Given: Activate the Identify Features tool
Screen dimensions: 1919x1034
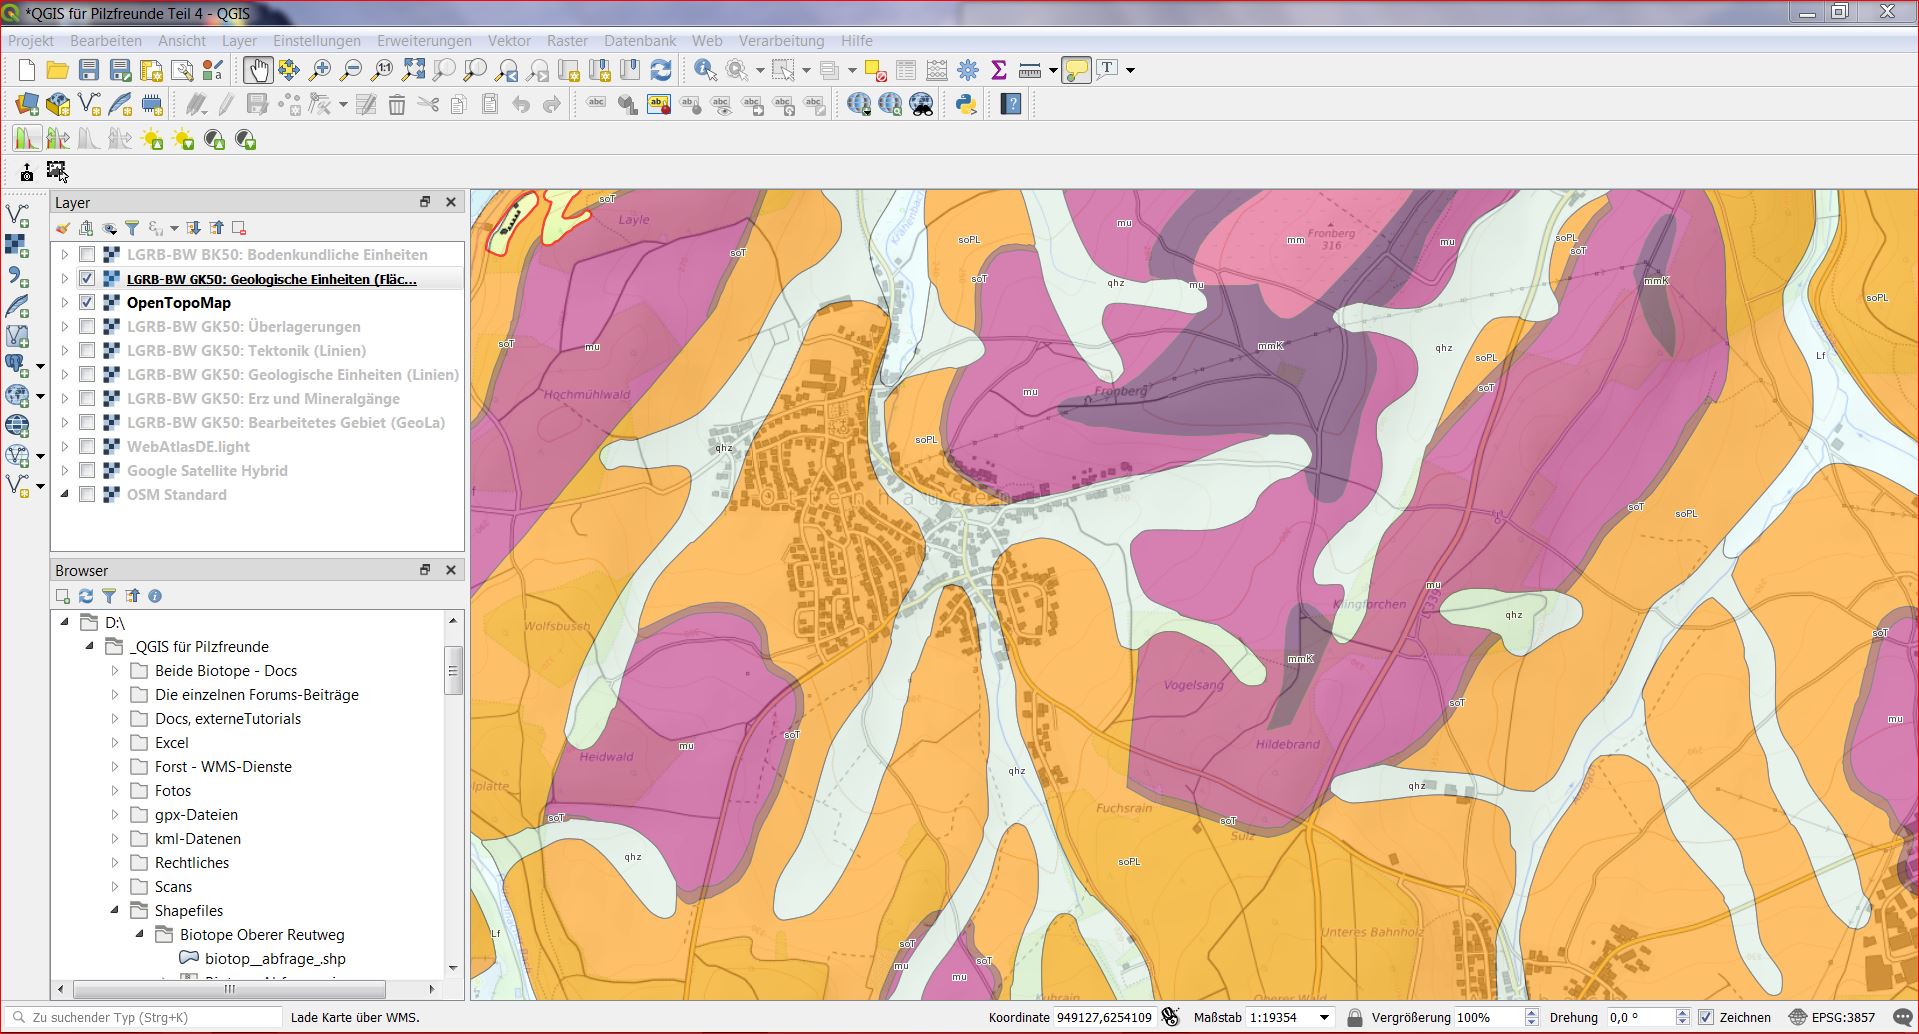Looking at the screenshot, I should [705, 70].
